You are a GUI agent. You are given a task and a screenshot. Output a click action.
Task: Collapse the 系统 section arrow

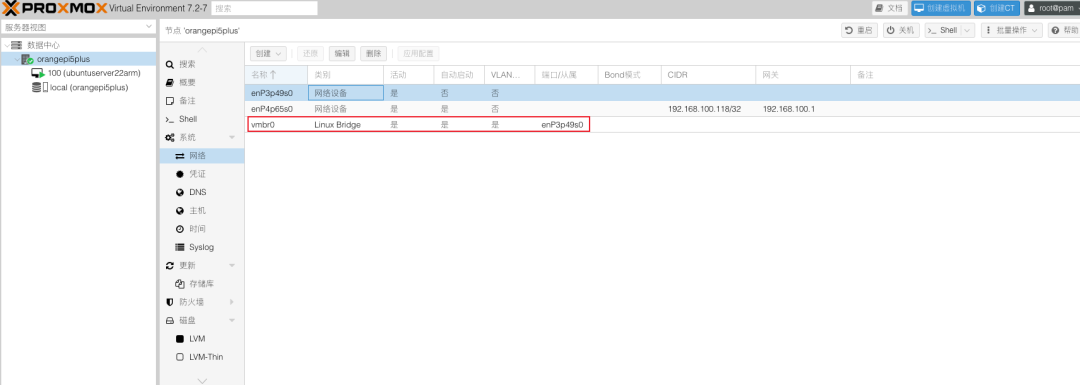tap(232, 138)
